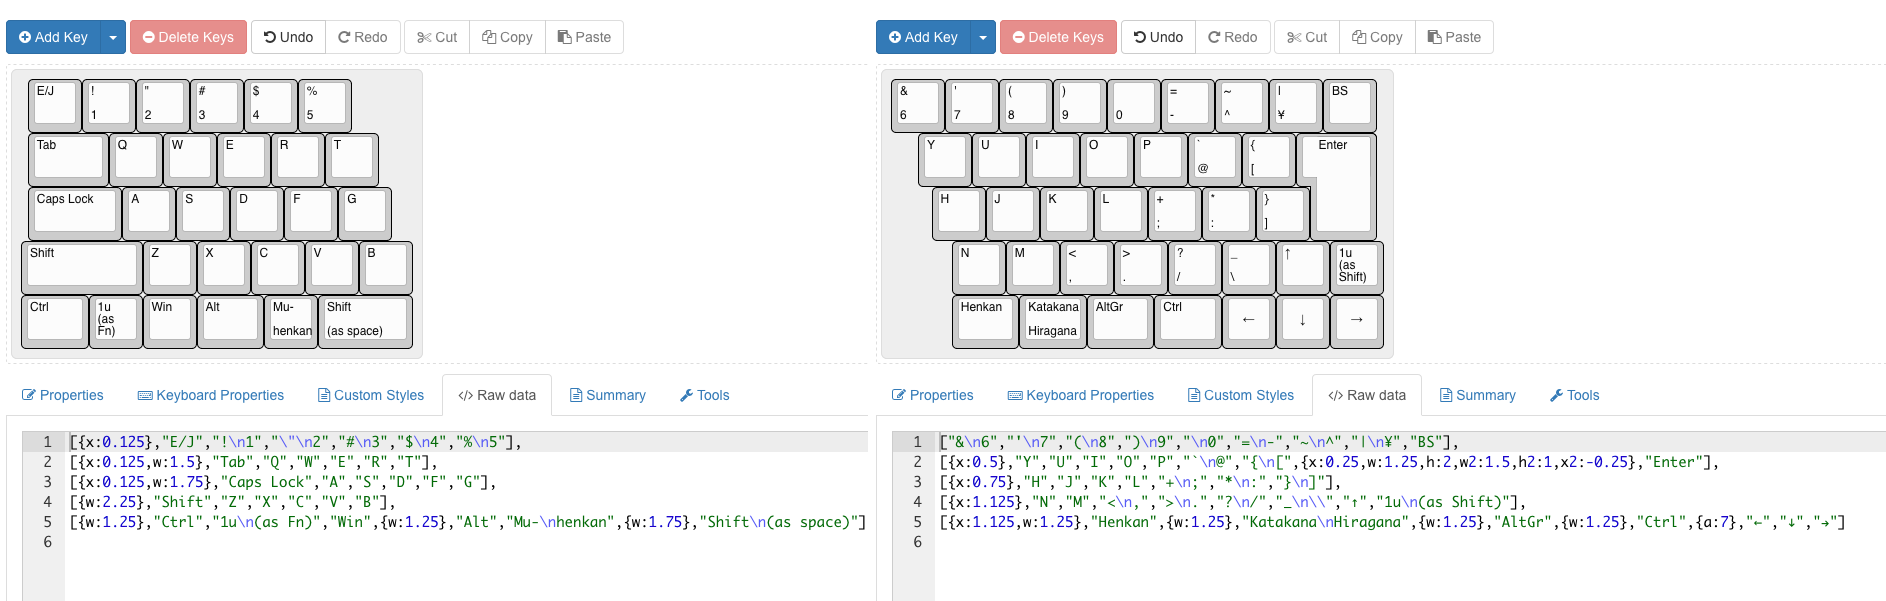Open Add Key dropdown arrow in left editor
Screen dimensions: 1886x601
(113, 37)
